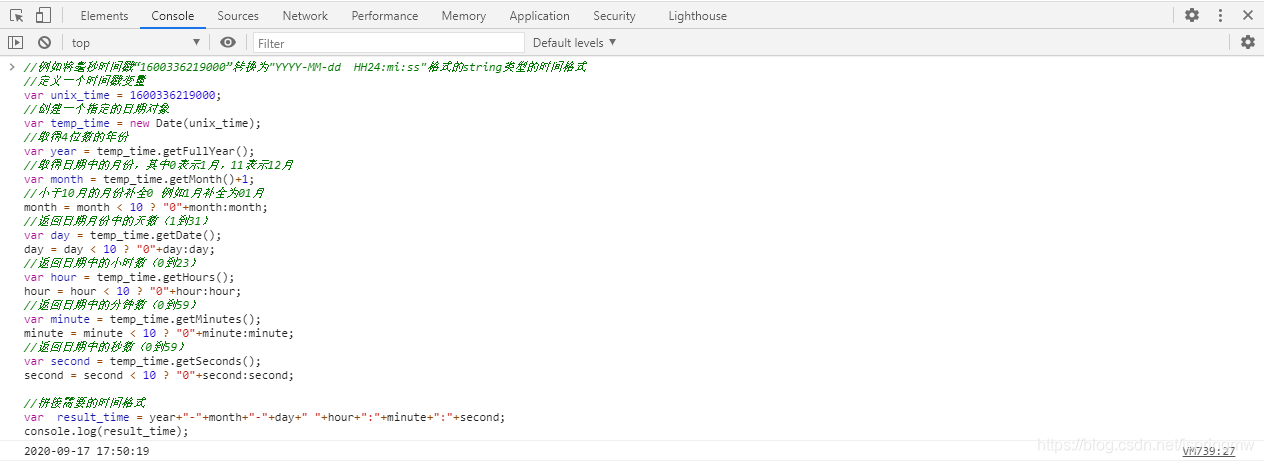Switch to the Elements tab

click(x=104, y=15)
